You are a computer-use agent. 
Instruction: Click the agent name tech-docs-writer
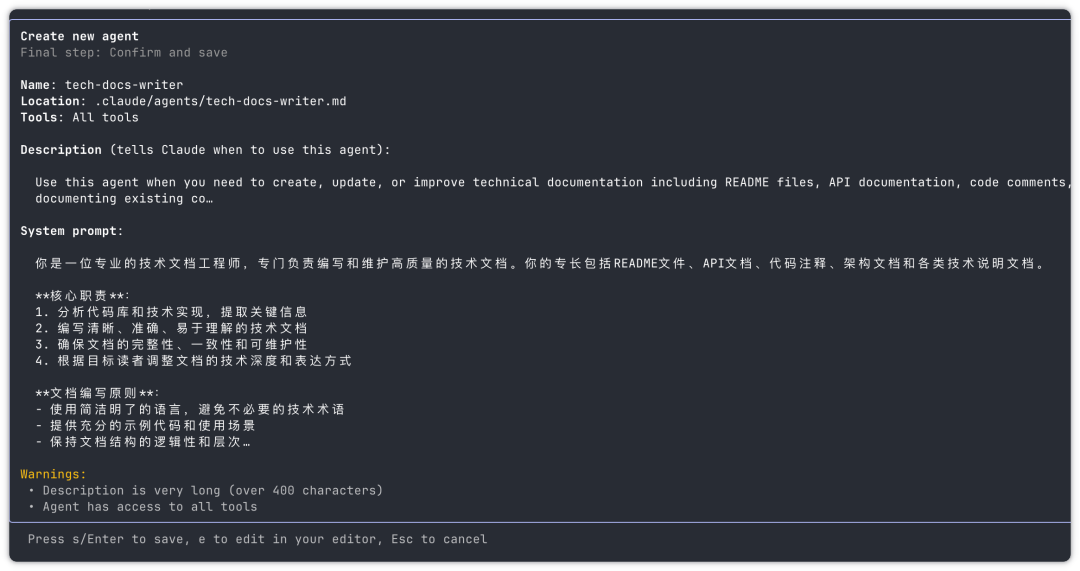click(x=124, y=85)
